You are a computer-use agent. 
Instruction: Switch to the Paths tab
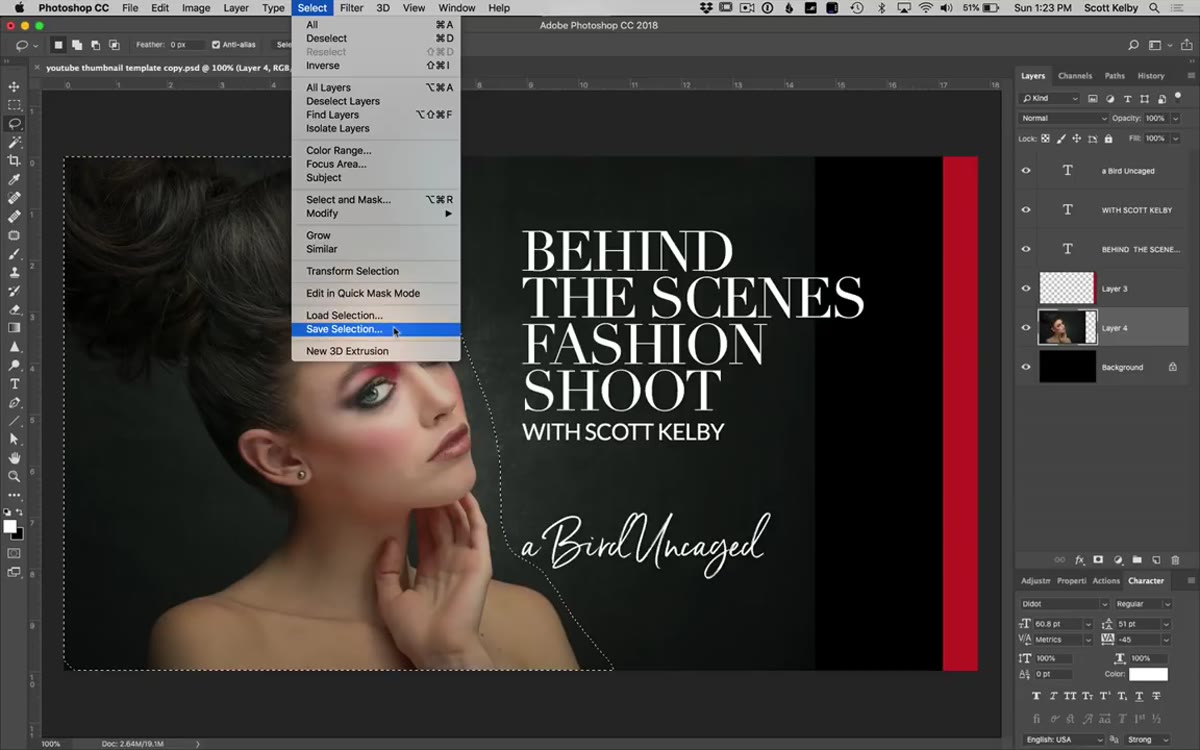point(1114,76)
